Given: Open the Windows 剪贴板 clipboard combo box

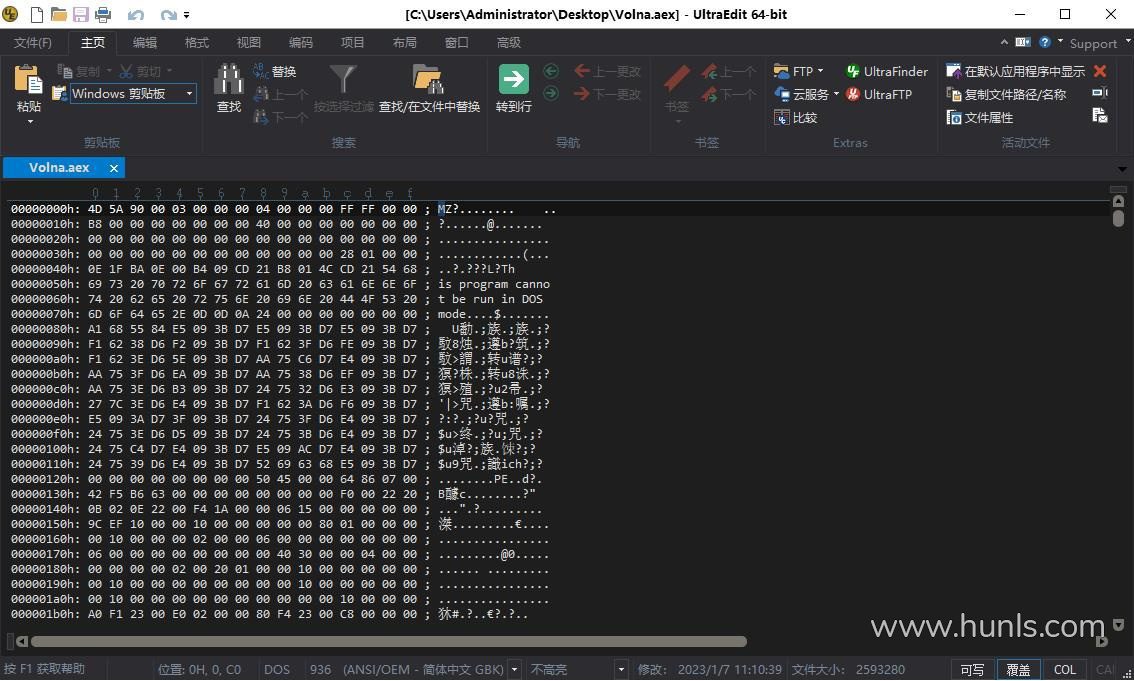Looking at the screenshot, I should [133, 93].
